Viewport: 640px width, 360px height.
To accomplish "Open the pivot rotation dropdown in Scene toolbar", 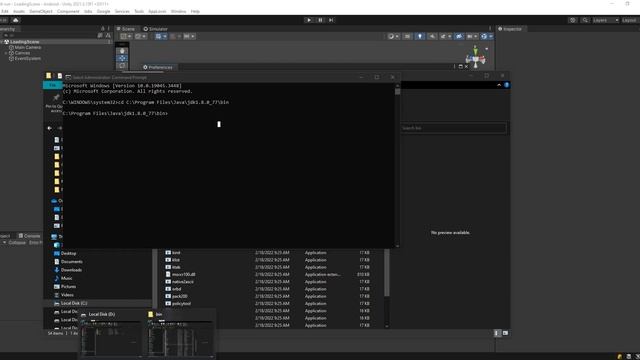I will click(x=141, y=36).
